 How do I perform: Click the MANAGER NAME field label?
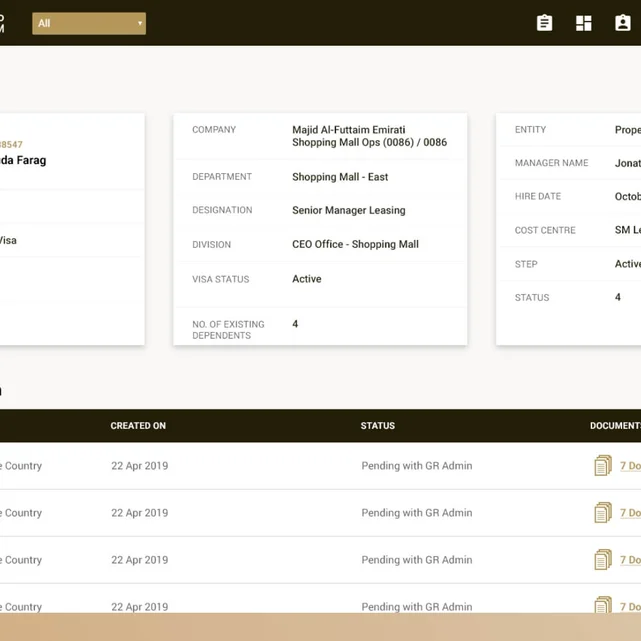pos(551,163)
